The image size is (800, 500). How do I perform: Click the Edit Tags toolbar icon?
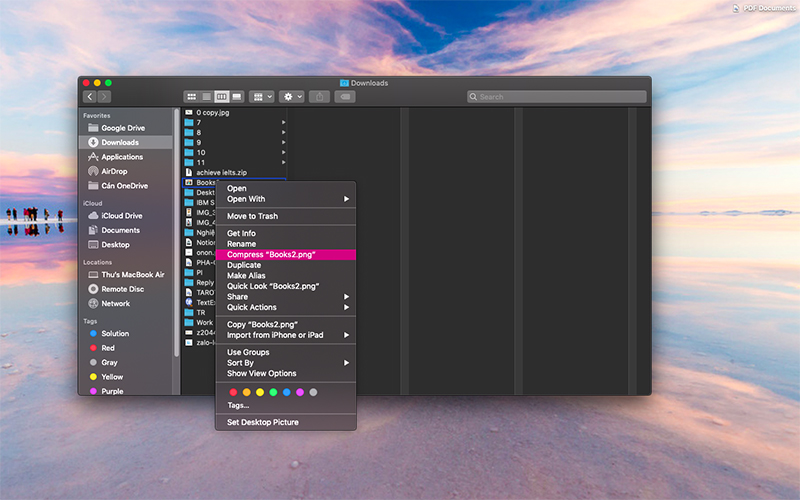344,97
